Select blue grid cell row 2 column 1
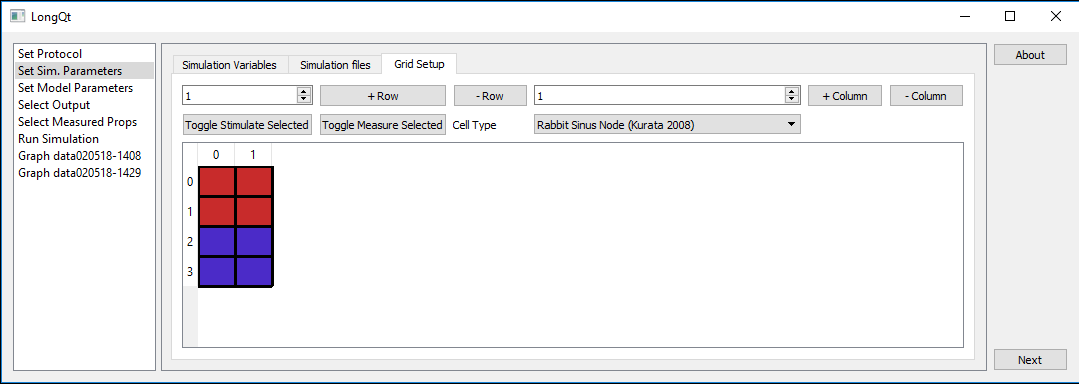Viewport: 1079px width, 384px height. 254,242
